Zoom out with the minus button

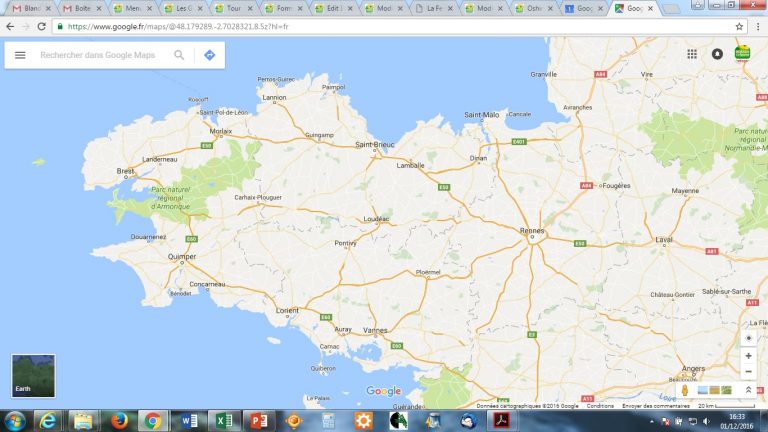pyautogui.click(x=748, y=371)
